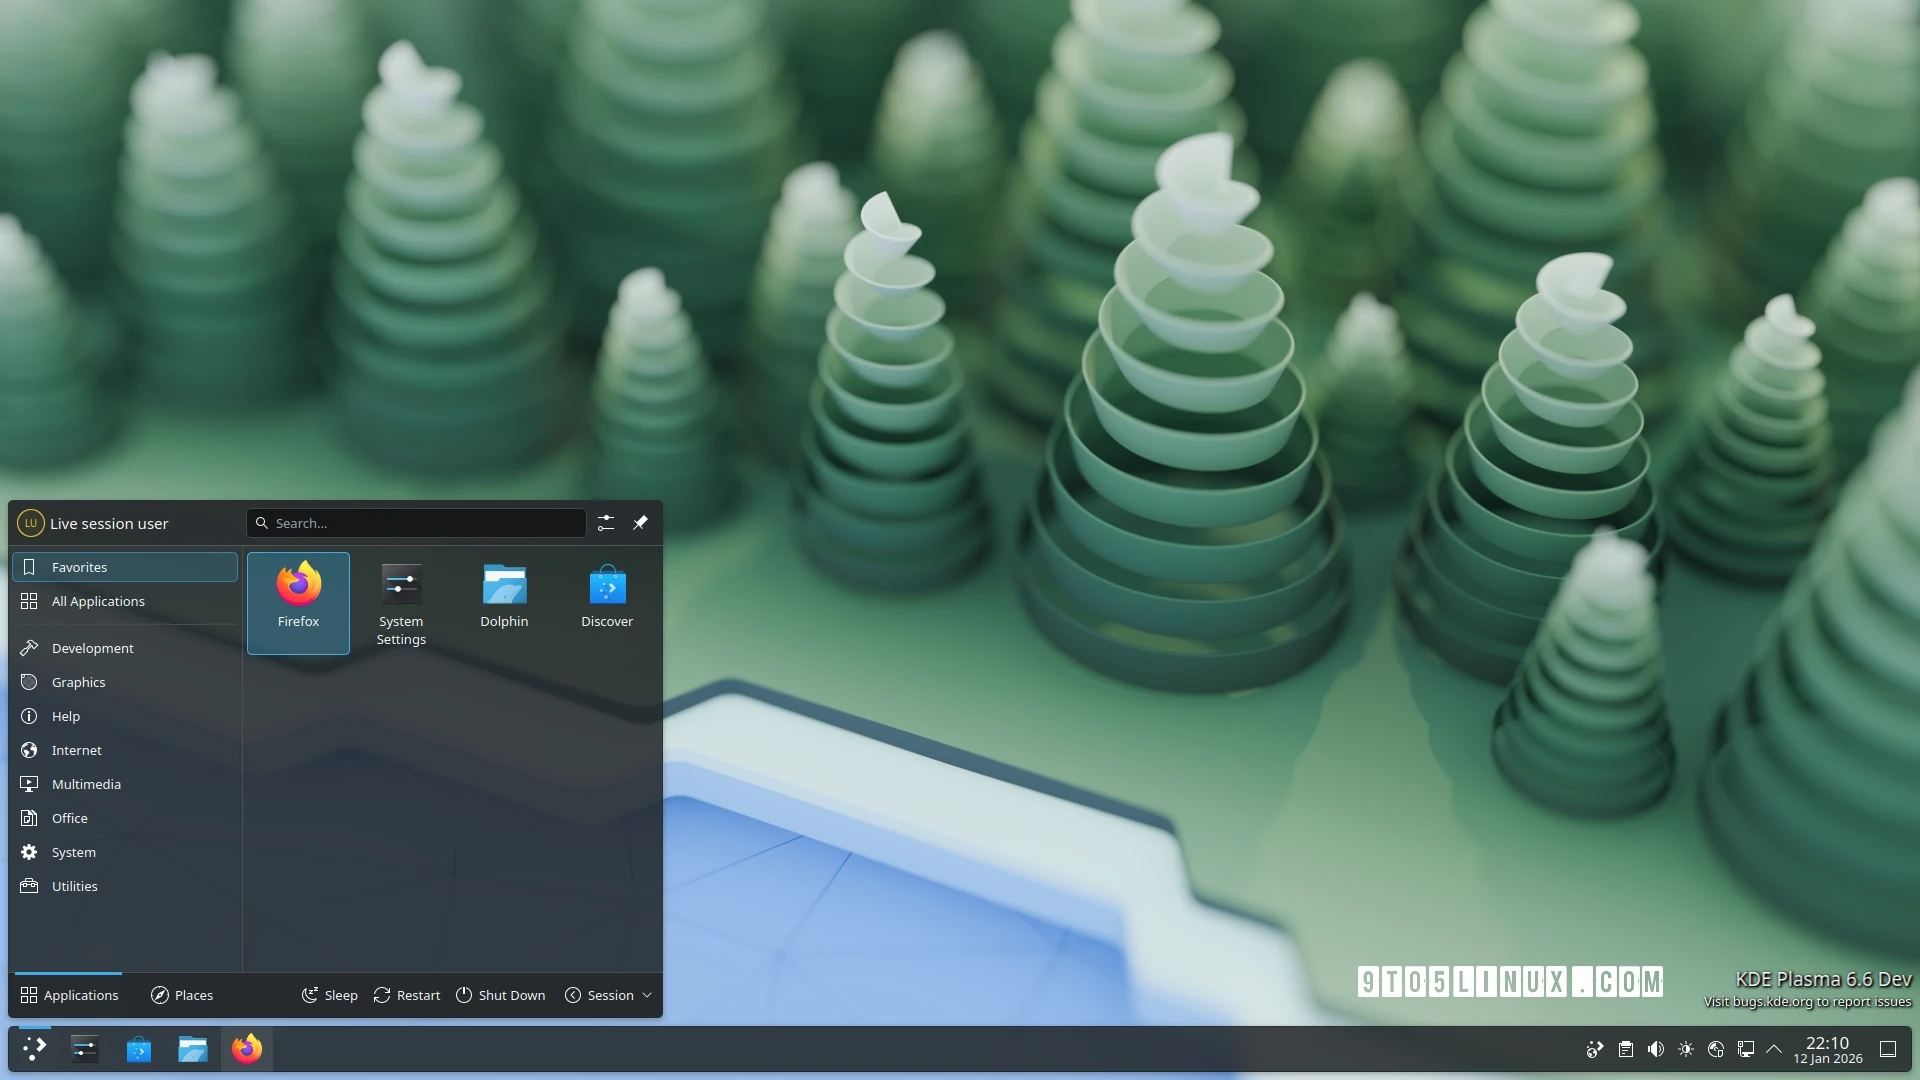Open the clipboard manager in system tray

(x=1625, y=1049)
